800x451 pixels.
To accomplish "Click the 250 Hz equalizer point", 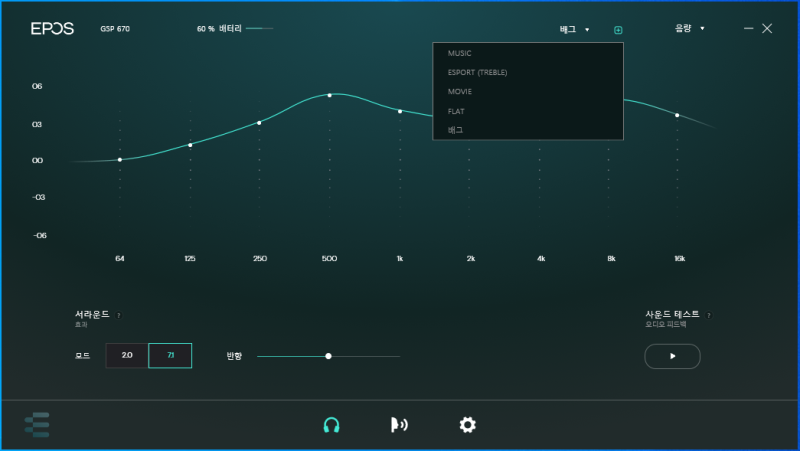I will click(x=259, y=123).
